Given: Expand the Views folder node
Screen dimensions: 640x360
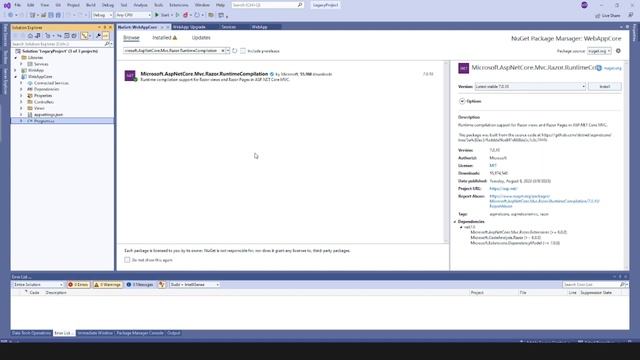Looking at the screenshot, I should (x=21, y=108).
